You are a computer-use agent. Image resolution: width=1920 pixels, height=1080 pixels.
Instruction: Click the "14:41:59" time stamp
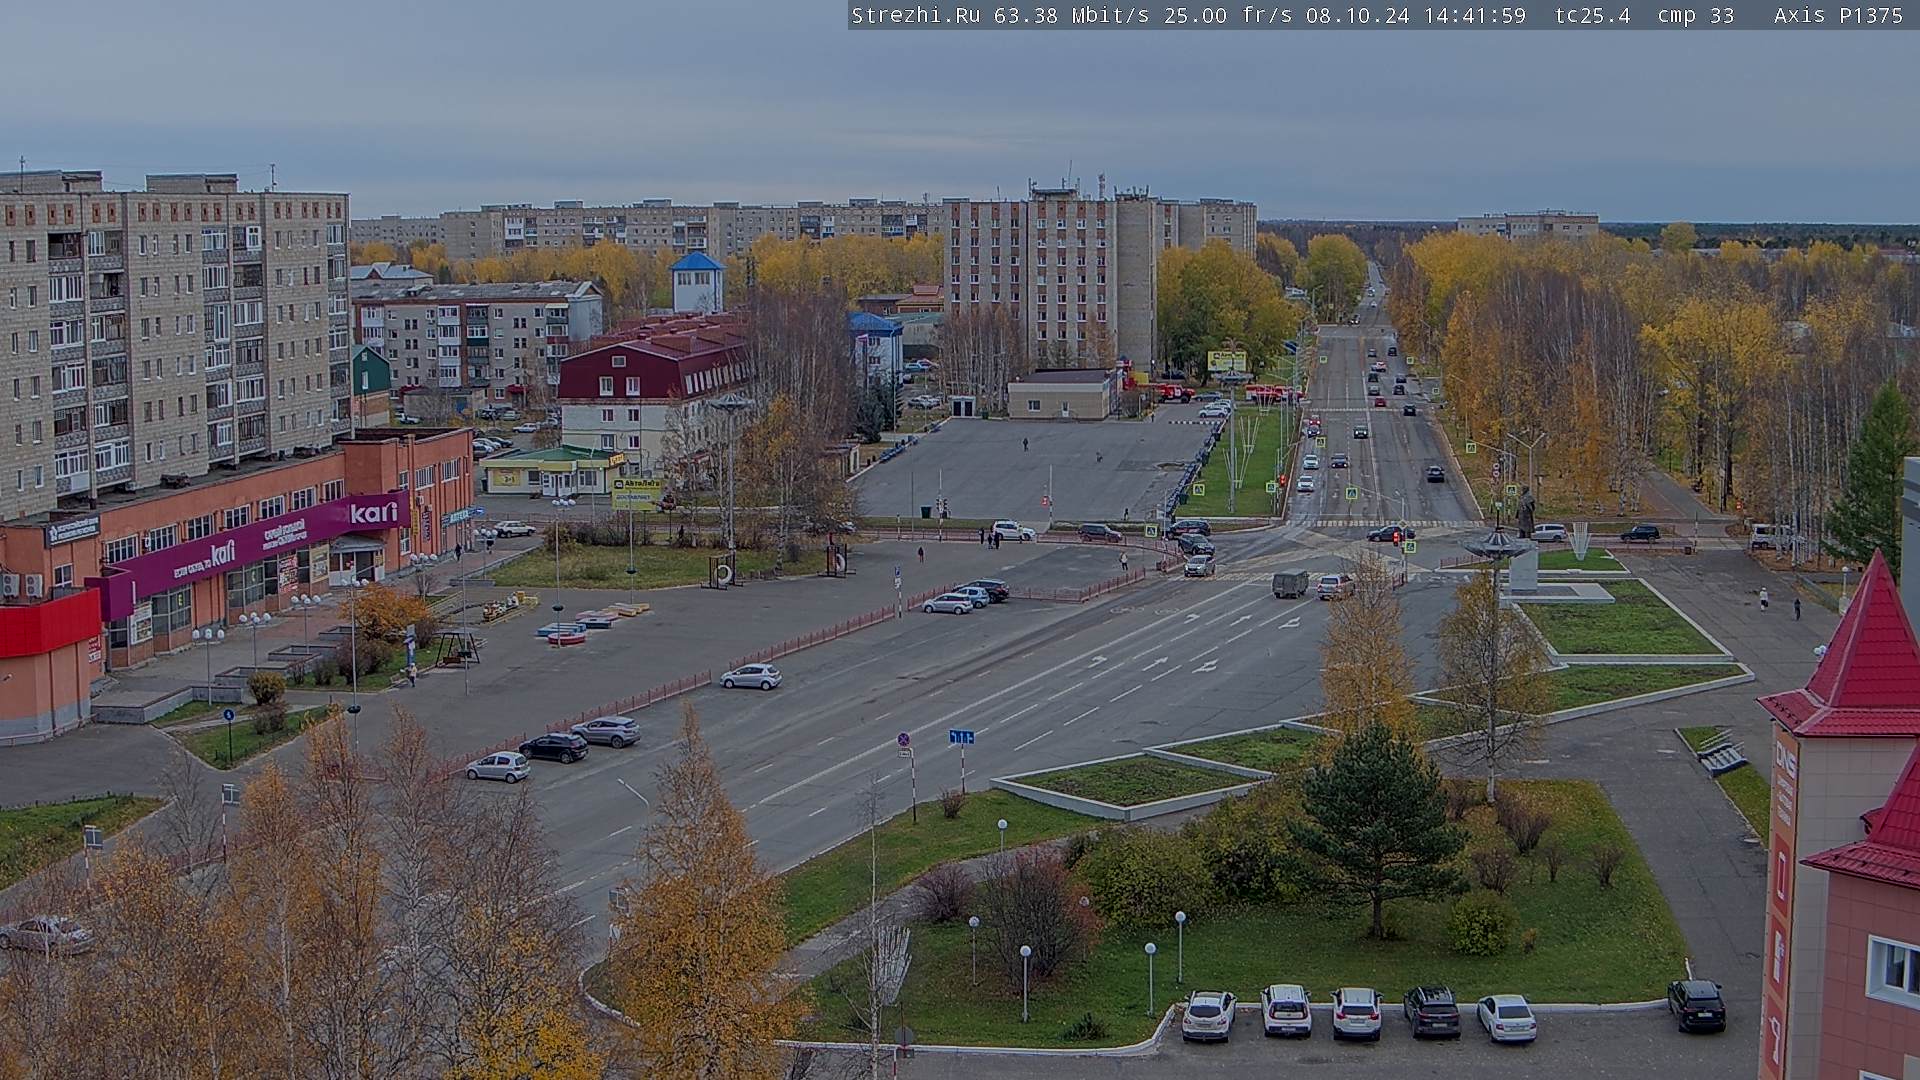click(1475, 16)
